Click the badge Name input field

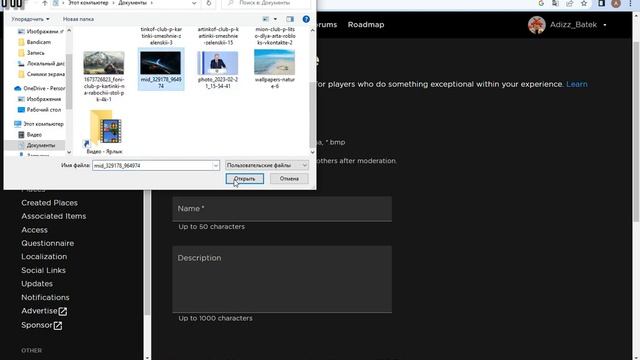[282, 209]
